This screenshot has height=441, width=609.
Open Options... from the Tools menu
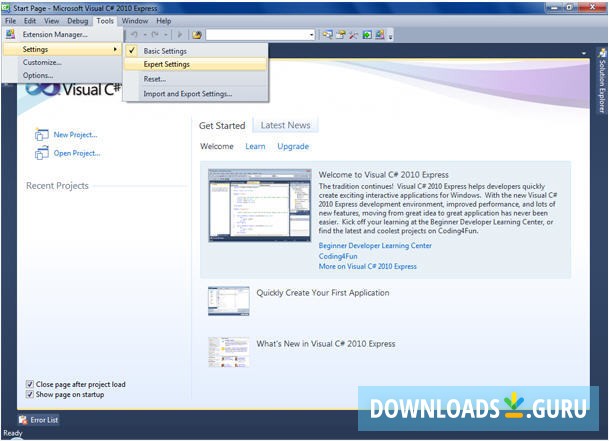pyautogui.click(x=62, y=75)
